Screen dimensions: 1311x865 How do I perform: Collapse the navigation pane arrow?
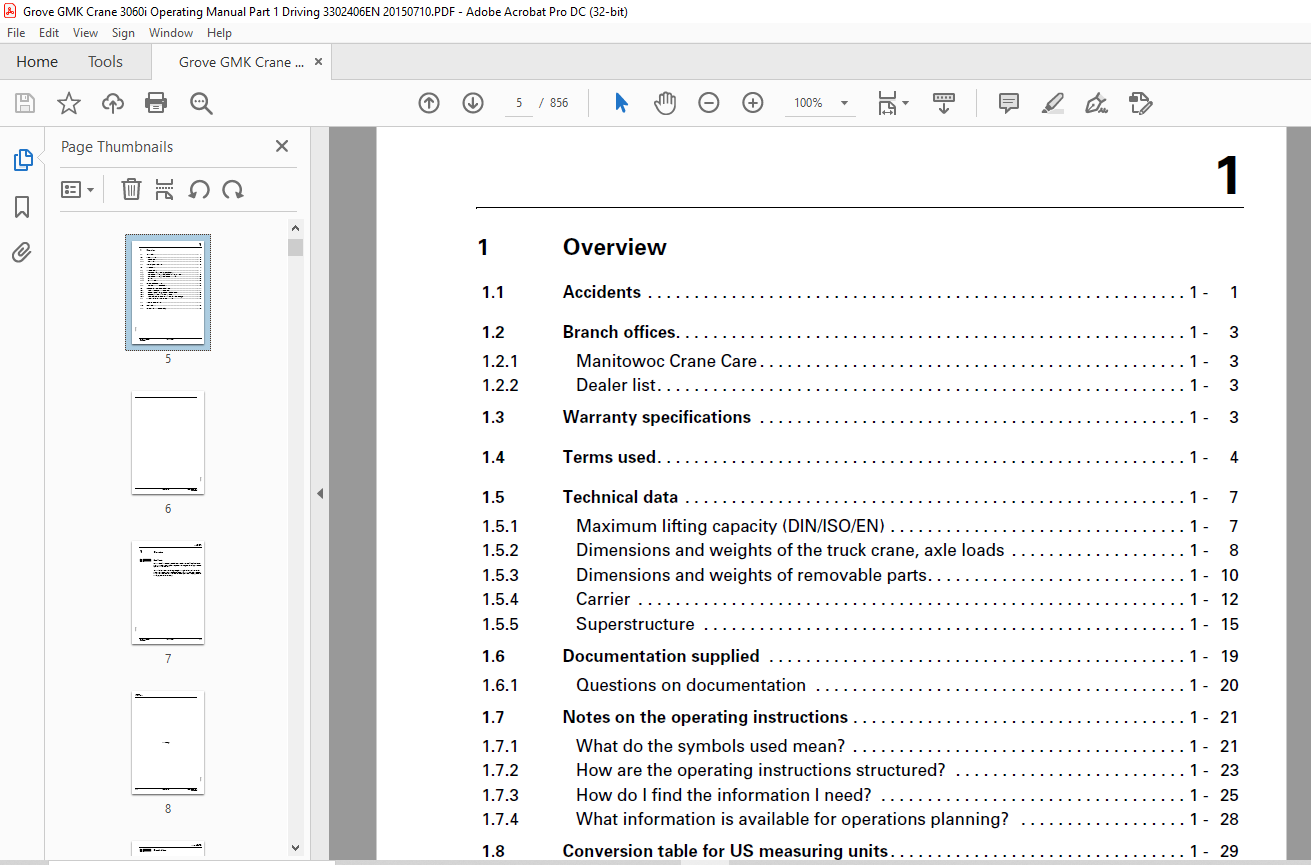pos(320,493)
